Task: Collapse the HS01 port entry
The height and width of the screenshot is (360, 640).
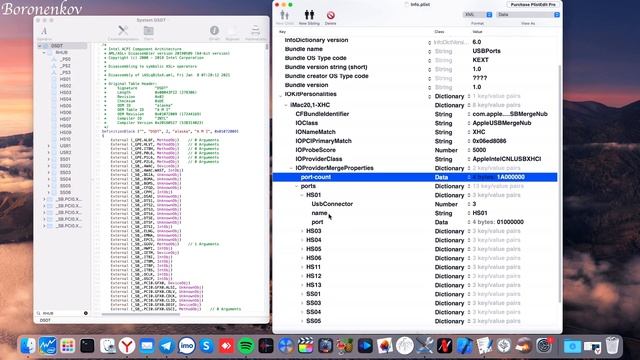Action: pyautogui.click(x=302, y=195)
